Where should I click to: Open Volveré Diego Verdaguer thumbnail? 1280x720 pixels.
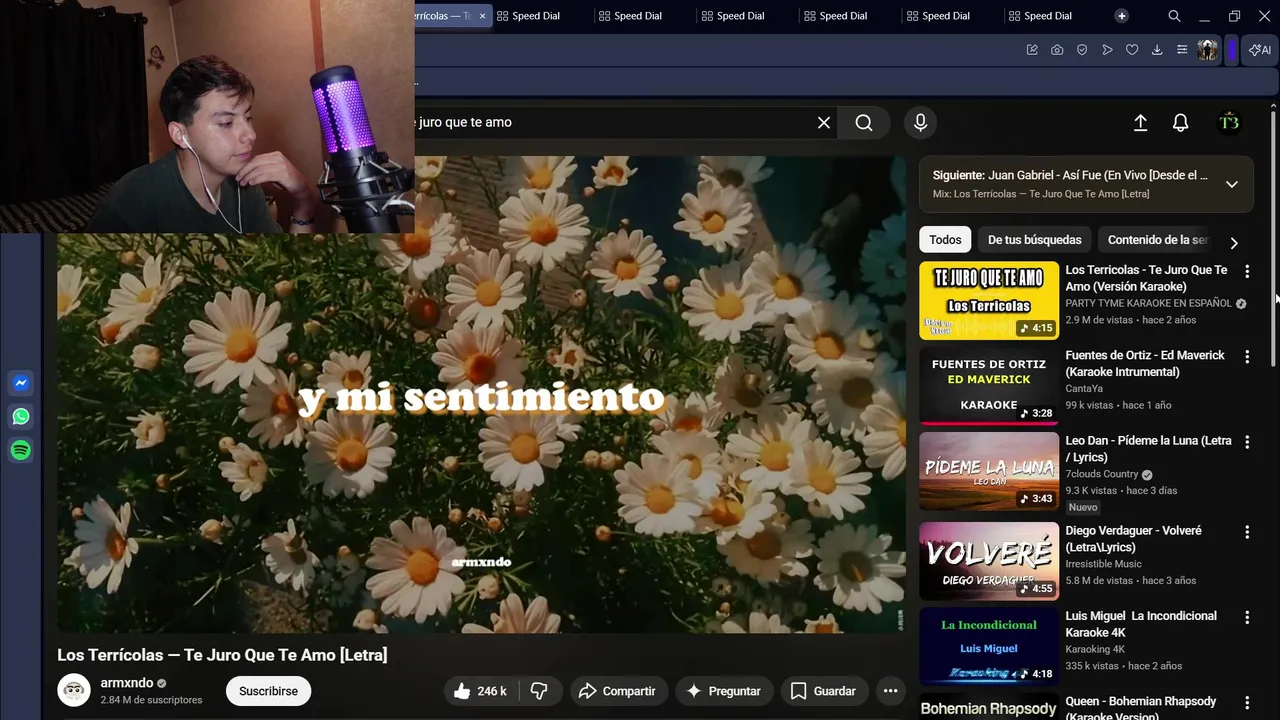coord(989,561)
